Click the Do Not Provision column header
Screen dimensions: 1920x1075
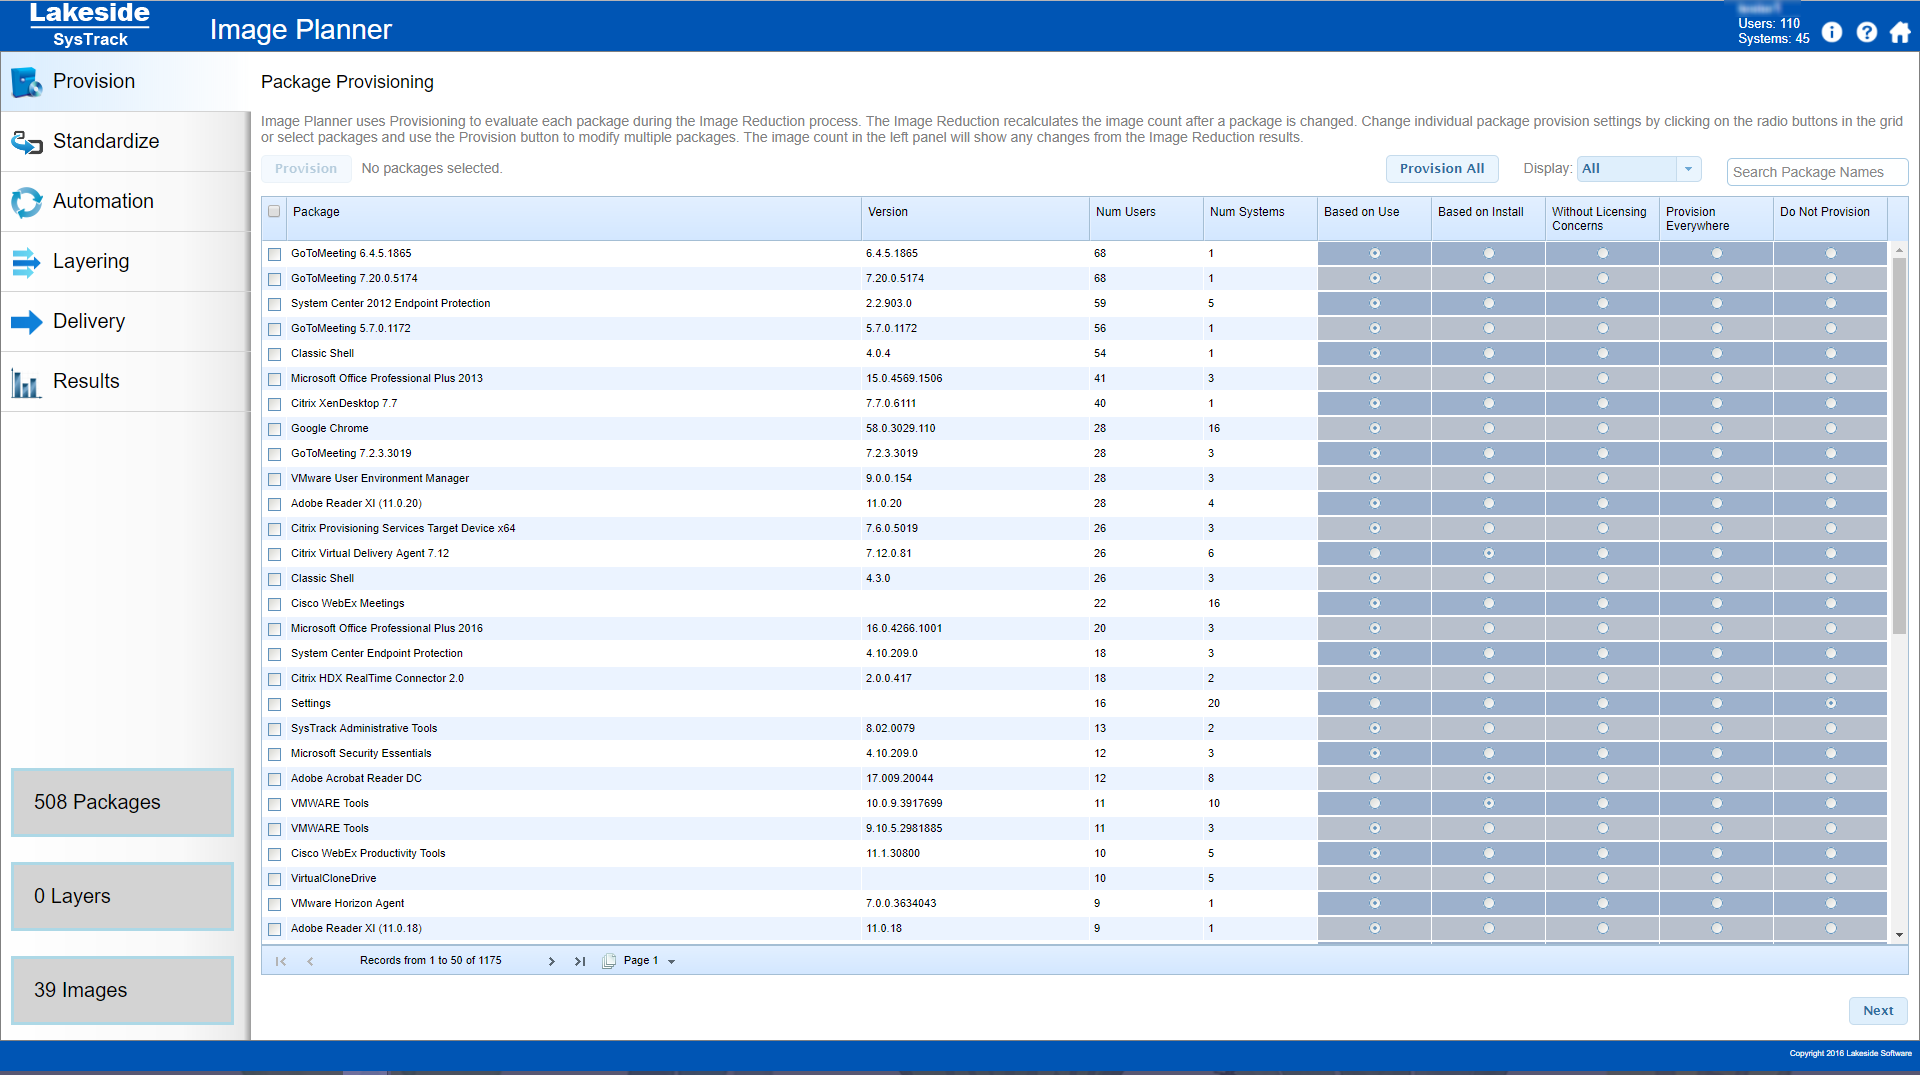pyautogui.click(x=1830, y=218)
